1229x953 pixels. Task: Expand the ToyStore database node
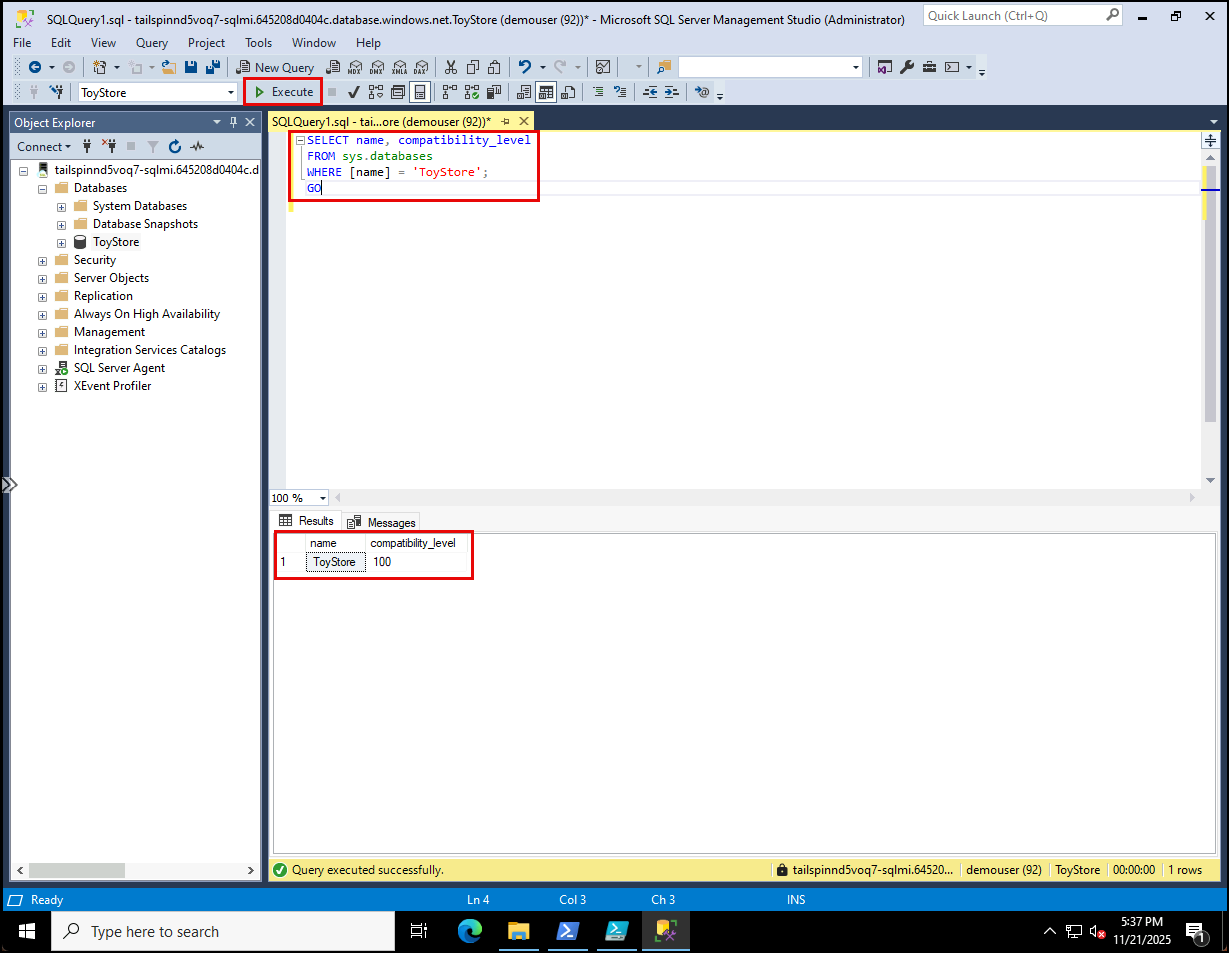tap(62, 241)
